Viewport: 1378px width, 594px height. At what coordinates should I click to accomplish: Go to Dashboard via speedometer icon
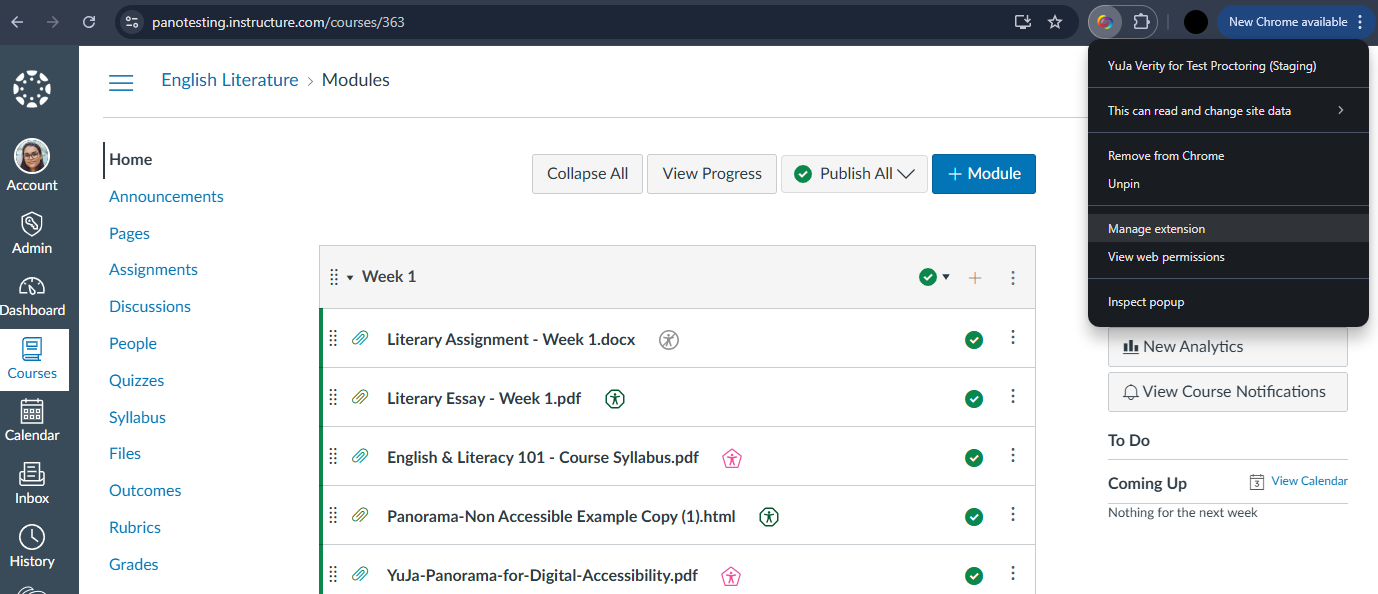click(32, 286)
